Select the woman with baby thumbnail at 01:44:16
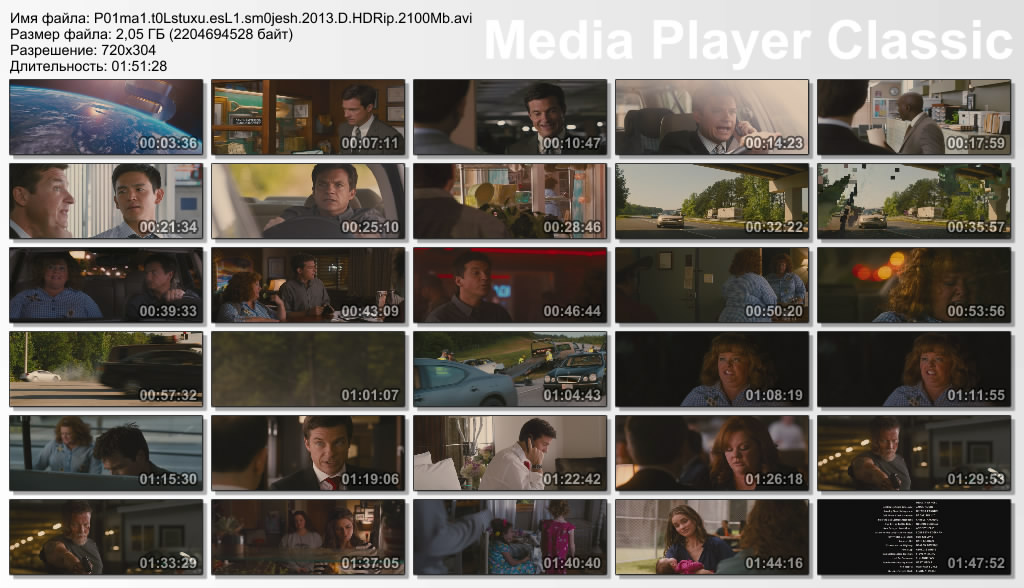The image size is (1024, 588). [x=712, y=537]
